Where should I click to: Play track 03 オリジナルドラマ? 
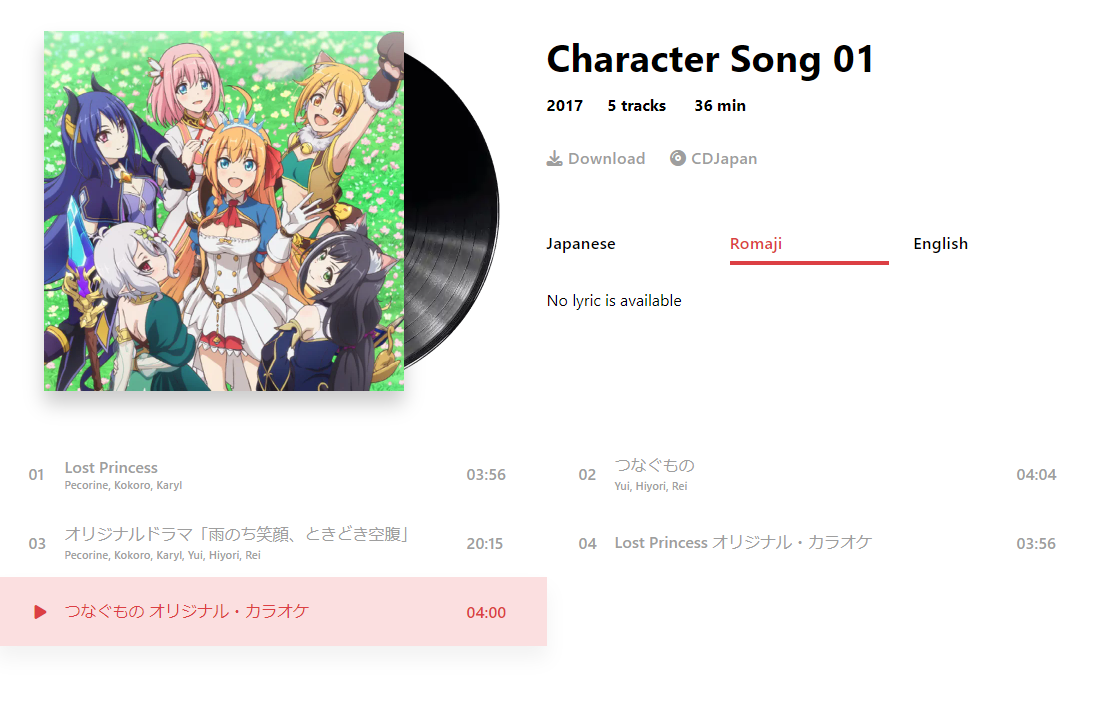coord(273,543)
